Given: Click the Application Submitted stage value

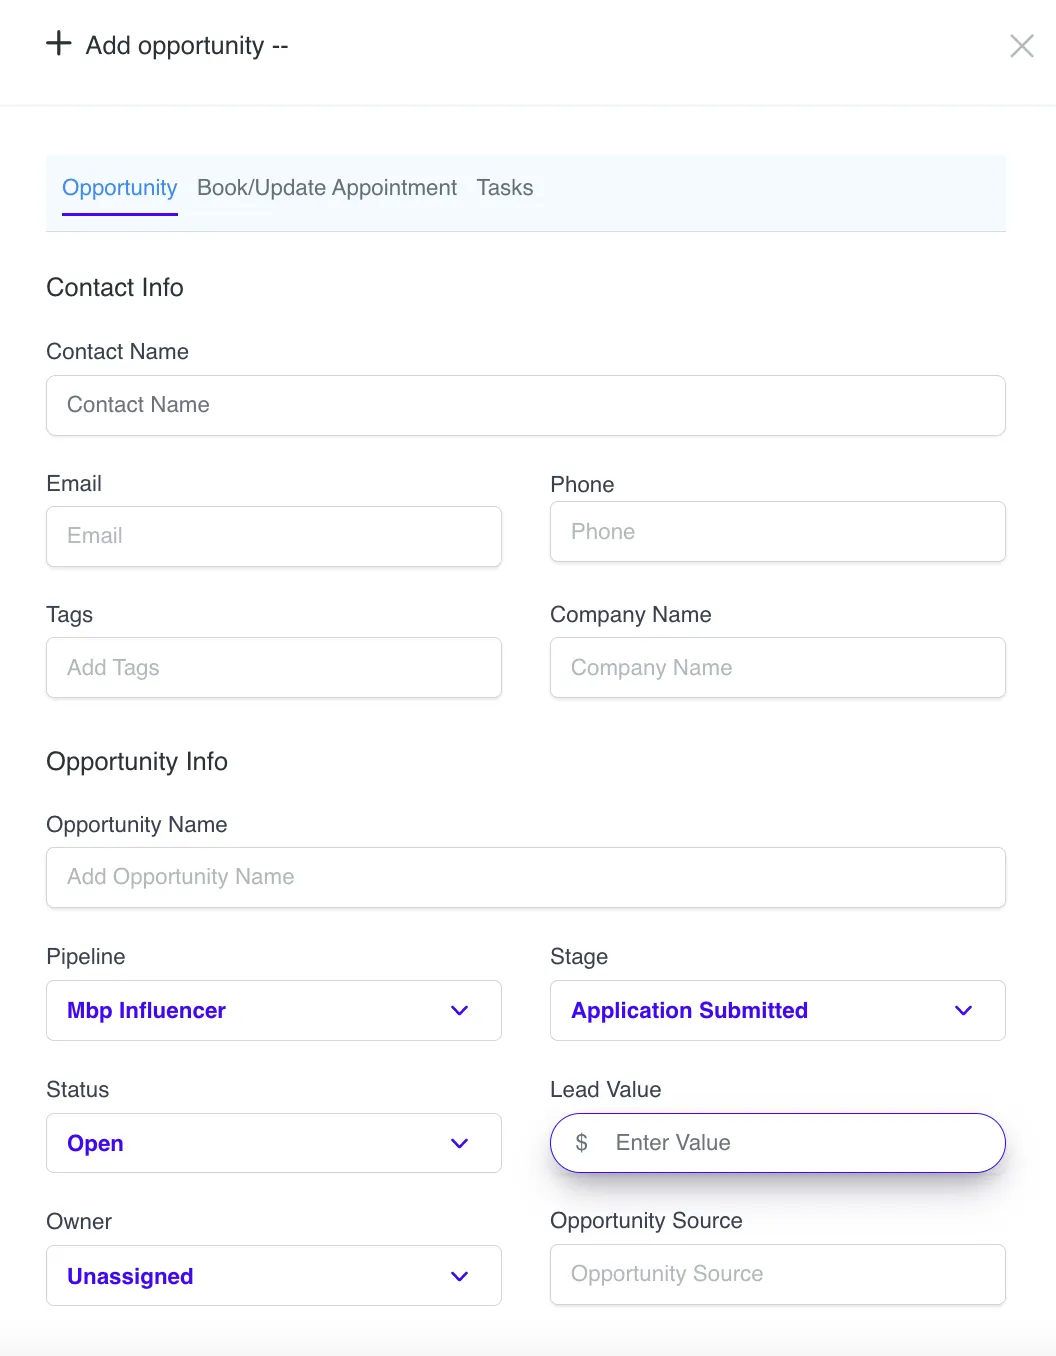Looking at the screenshot, I should coord(689,1011).
